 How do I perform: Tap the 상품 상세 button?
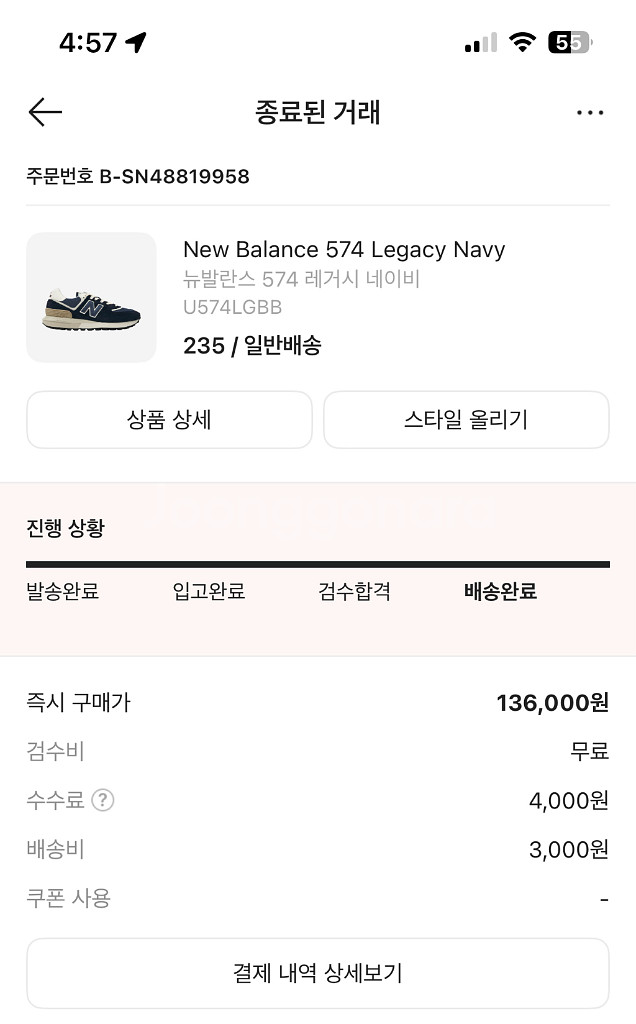tap(169, 420)
